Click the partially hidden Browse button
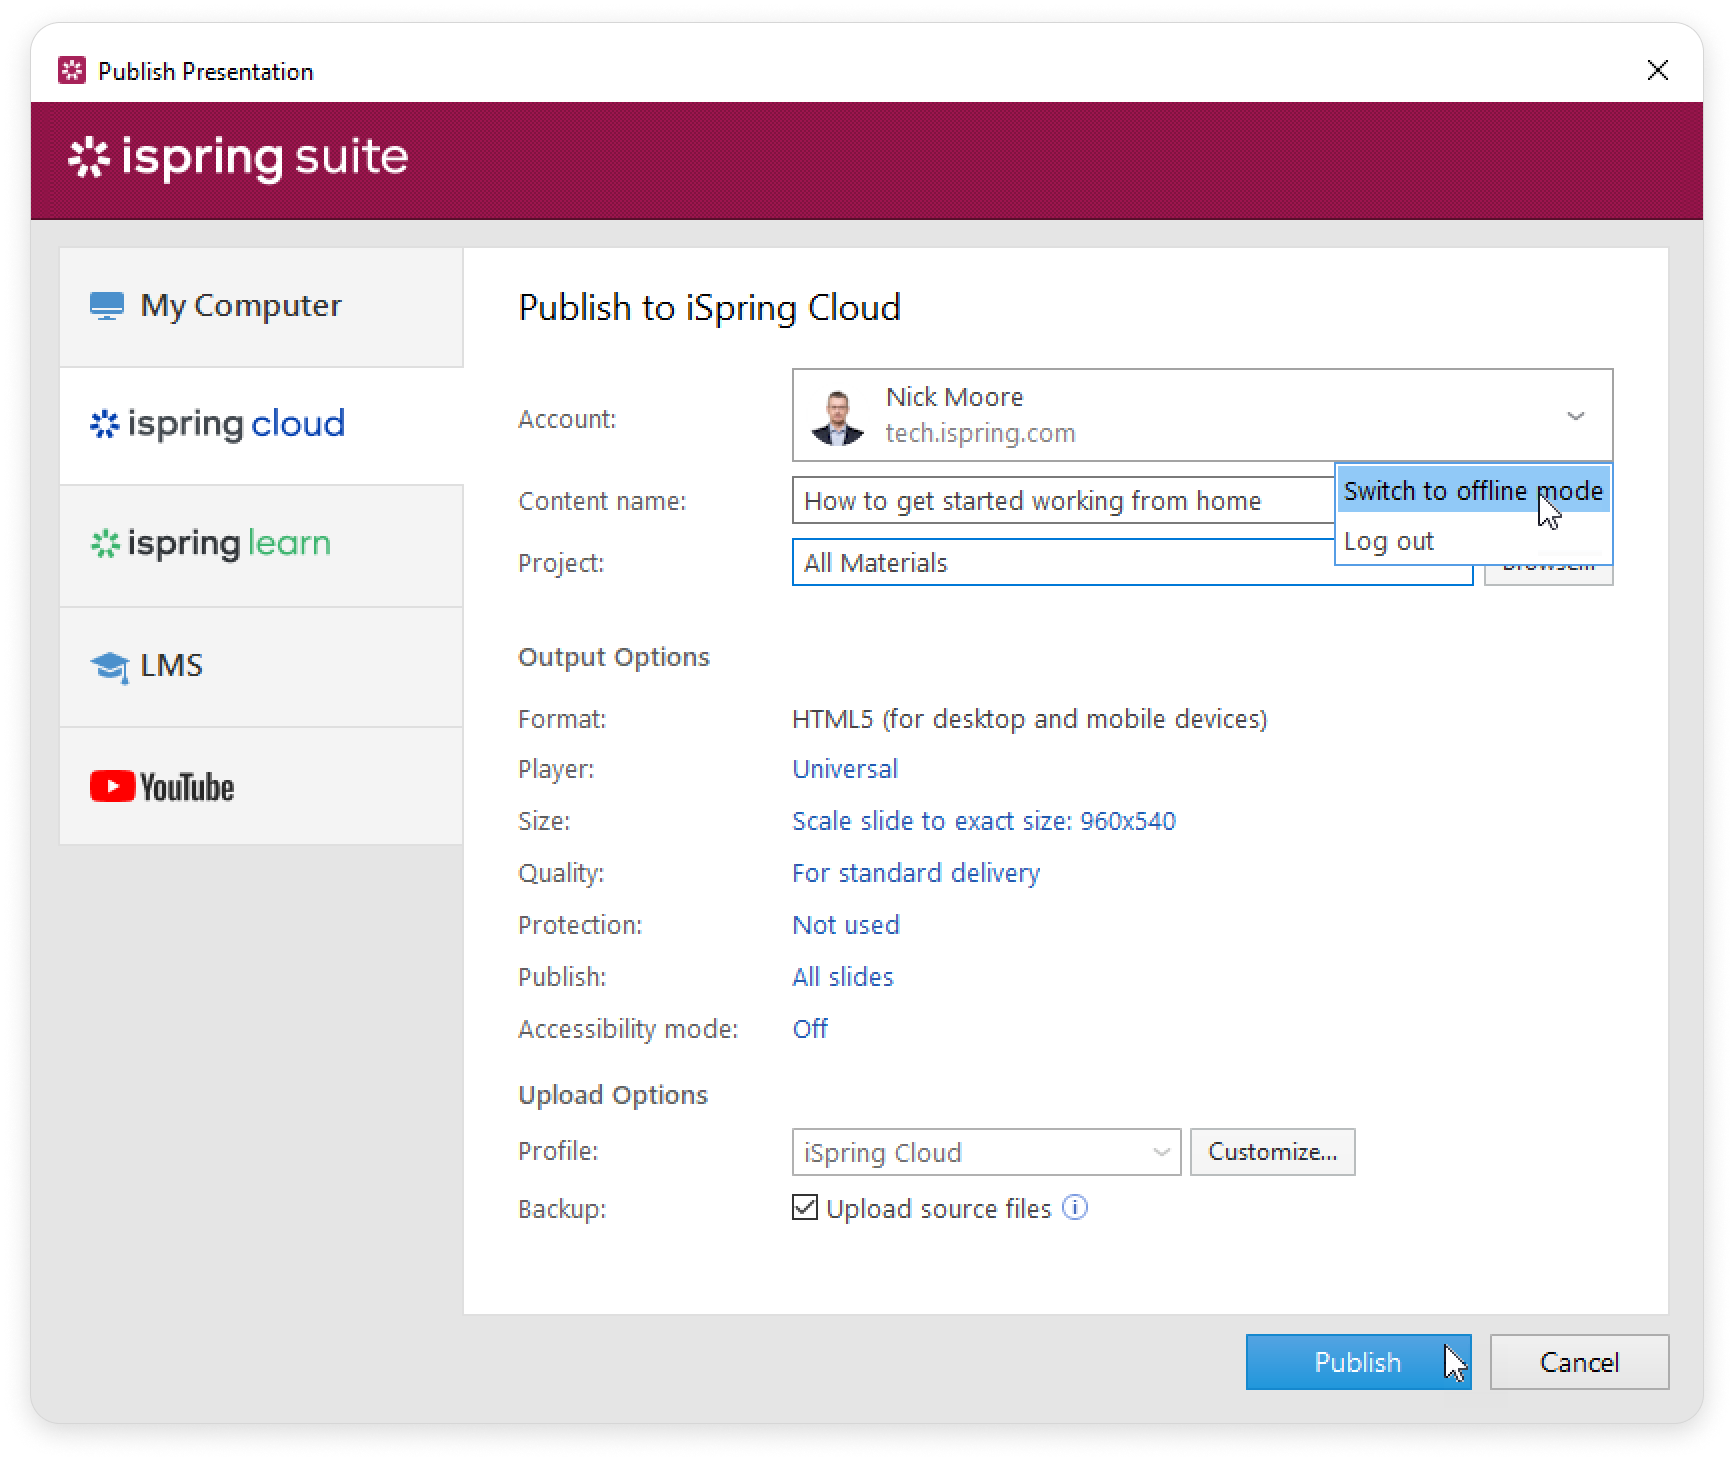This screenshot has width=1734, height=1462. tap(1548, 575)
